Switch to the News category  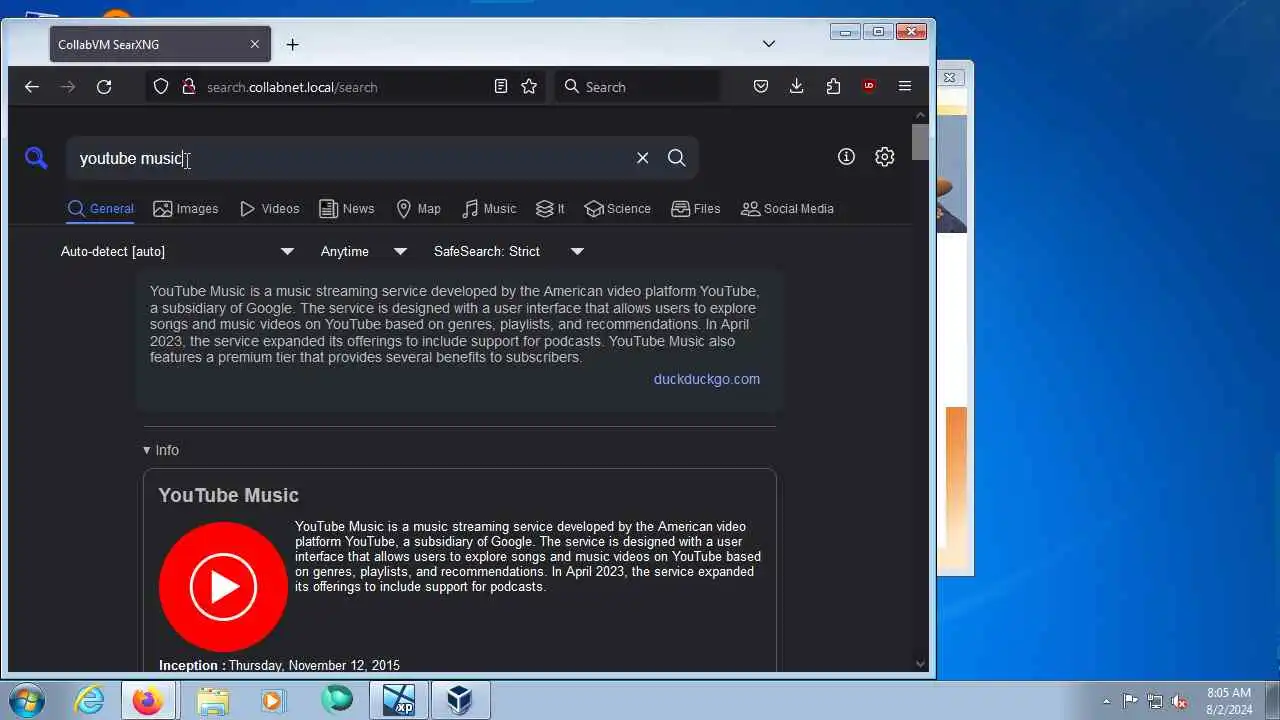(x=346, y=209)
